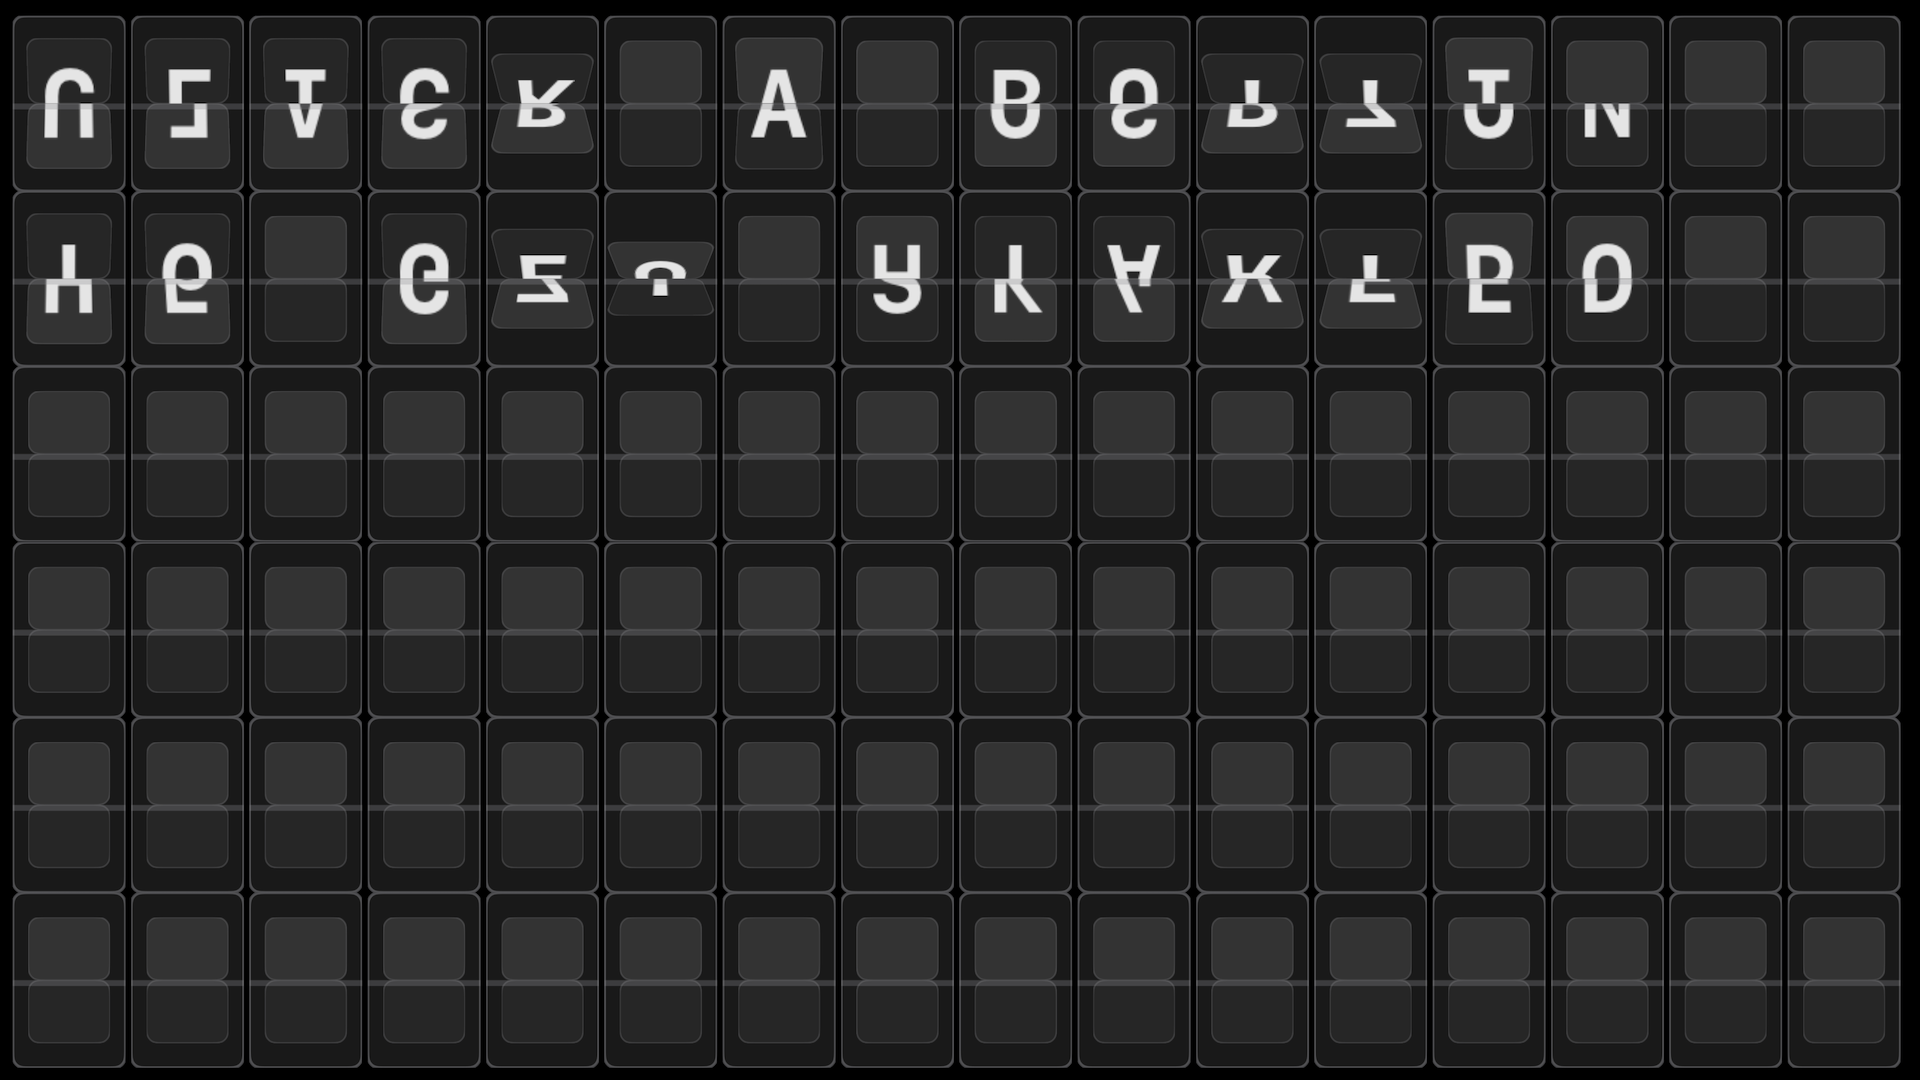
Task: Click the blank tile between R and A
Action: pos(660,103)
